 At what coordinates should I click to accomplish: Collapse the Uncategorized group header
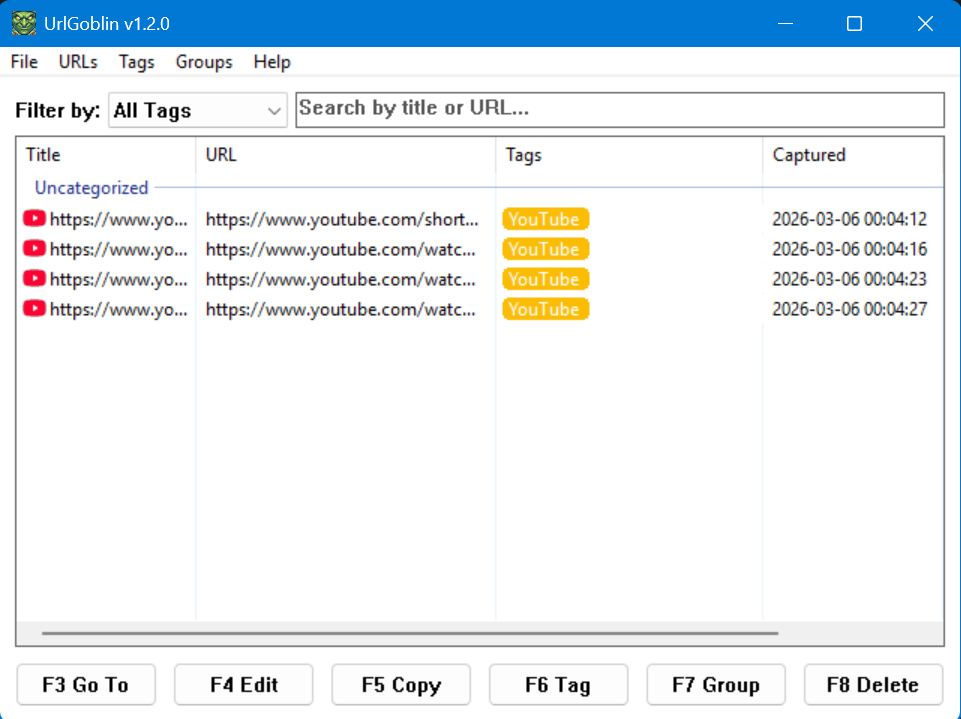[91, 187]
